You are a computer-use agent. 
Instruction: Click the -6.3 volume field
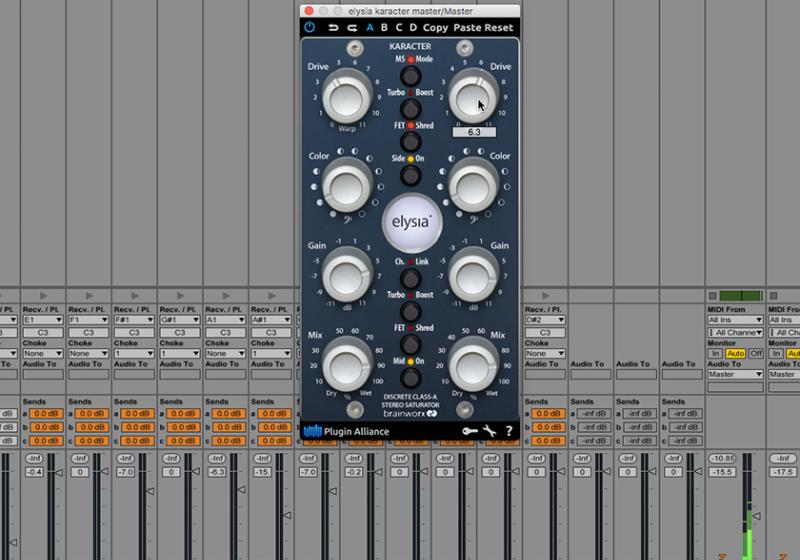click(x=217, y=472)
